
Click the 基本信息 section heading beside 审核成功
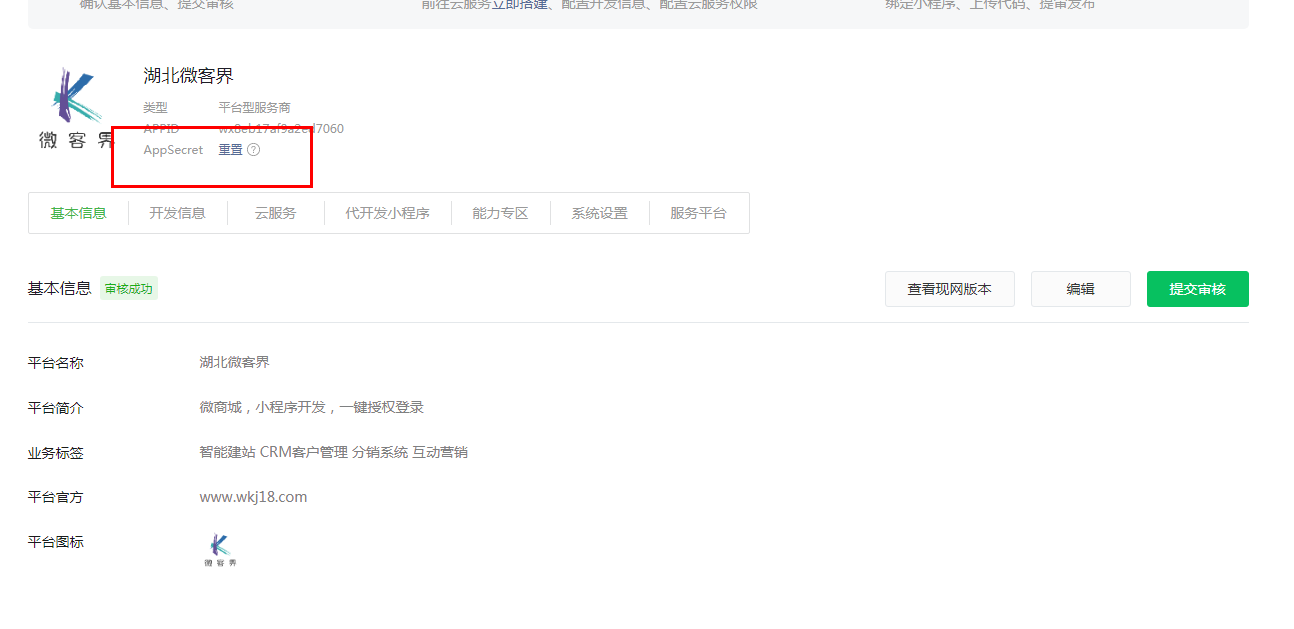pos(59,288)
